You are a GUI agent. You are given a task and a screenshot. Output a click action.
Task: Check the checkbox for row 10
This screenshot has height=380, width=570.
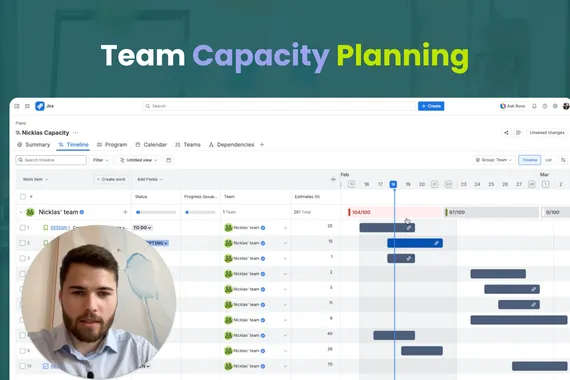pos(23,366)
